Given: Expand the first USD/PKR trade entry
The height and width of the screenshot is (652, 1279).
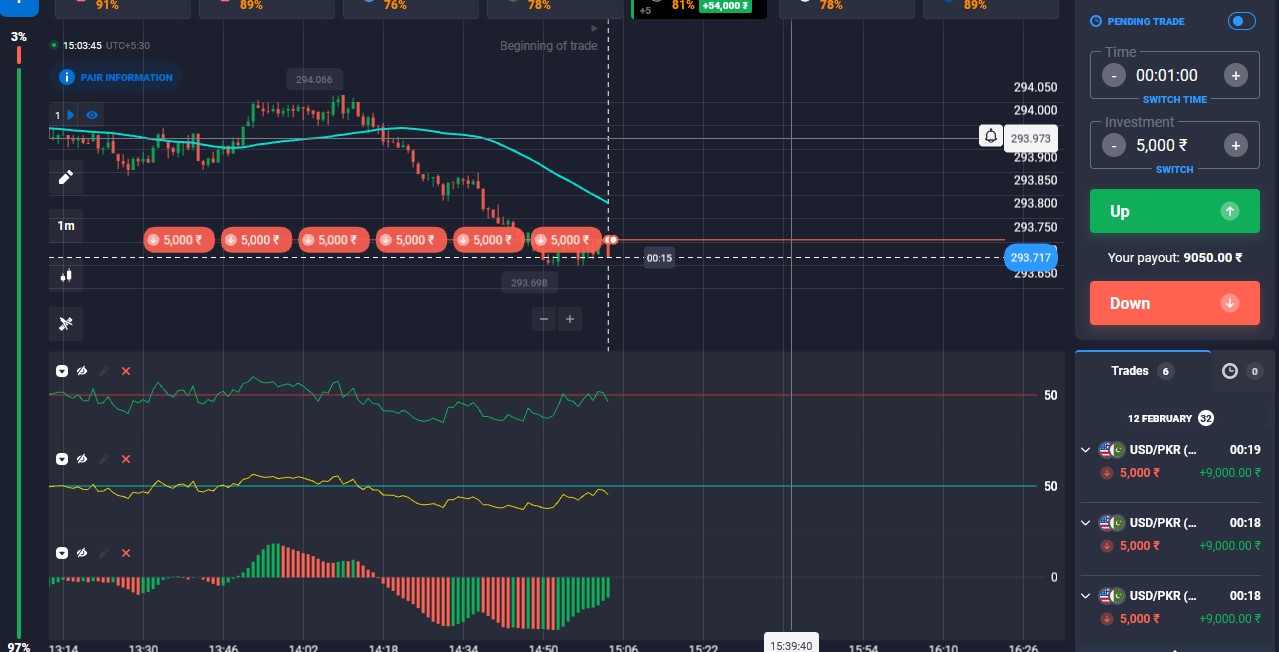Looking at the screenshot, I should [x=1086, y=450].
